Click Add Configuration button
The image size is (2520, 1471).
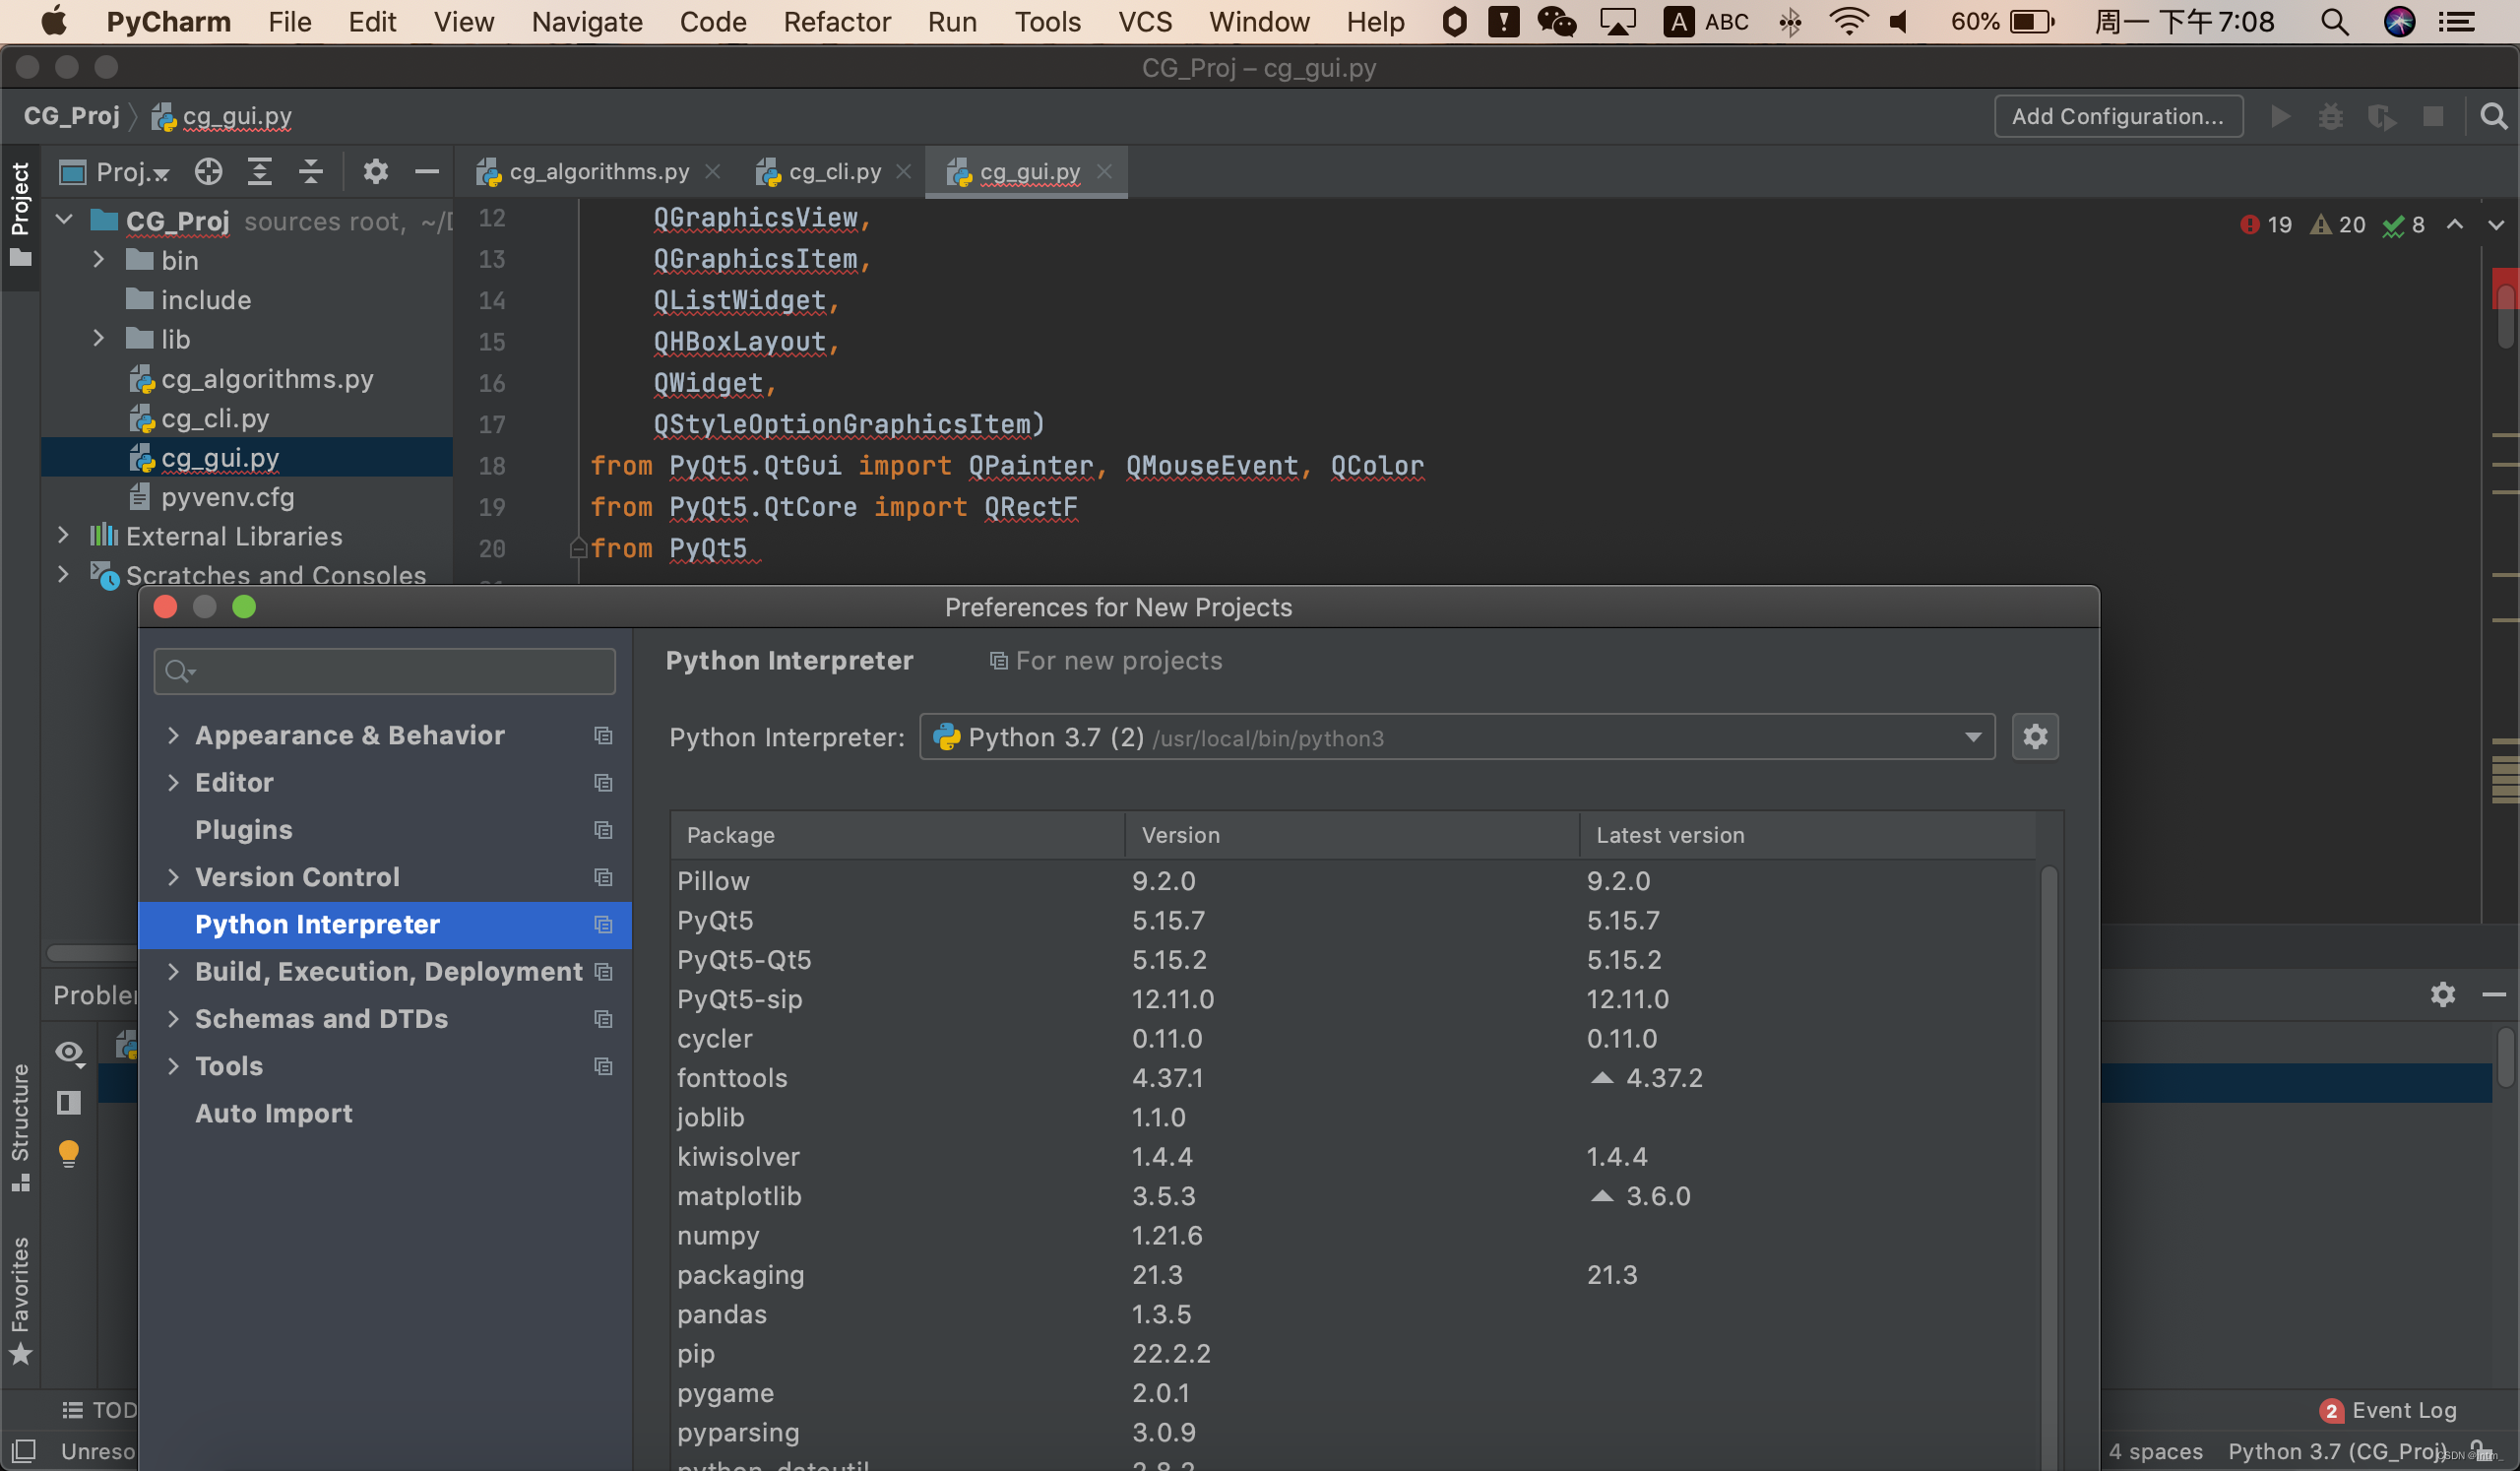(2118, 117)
